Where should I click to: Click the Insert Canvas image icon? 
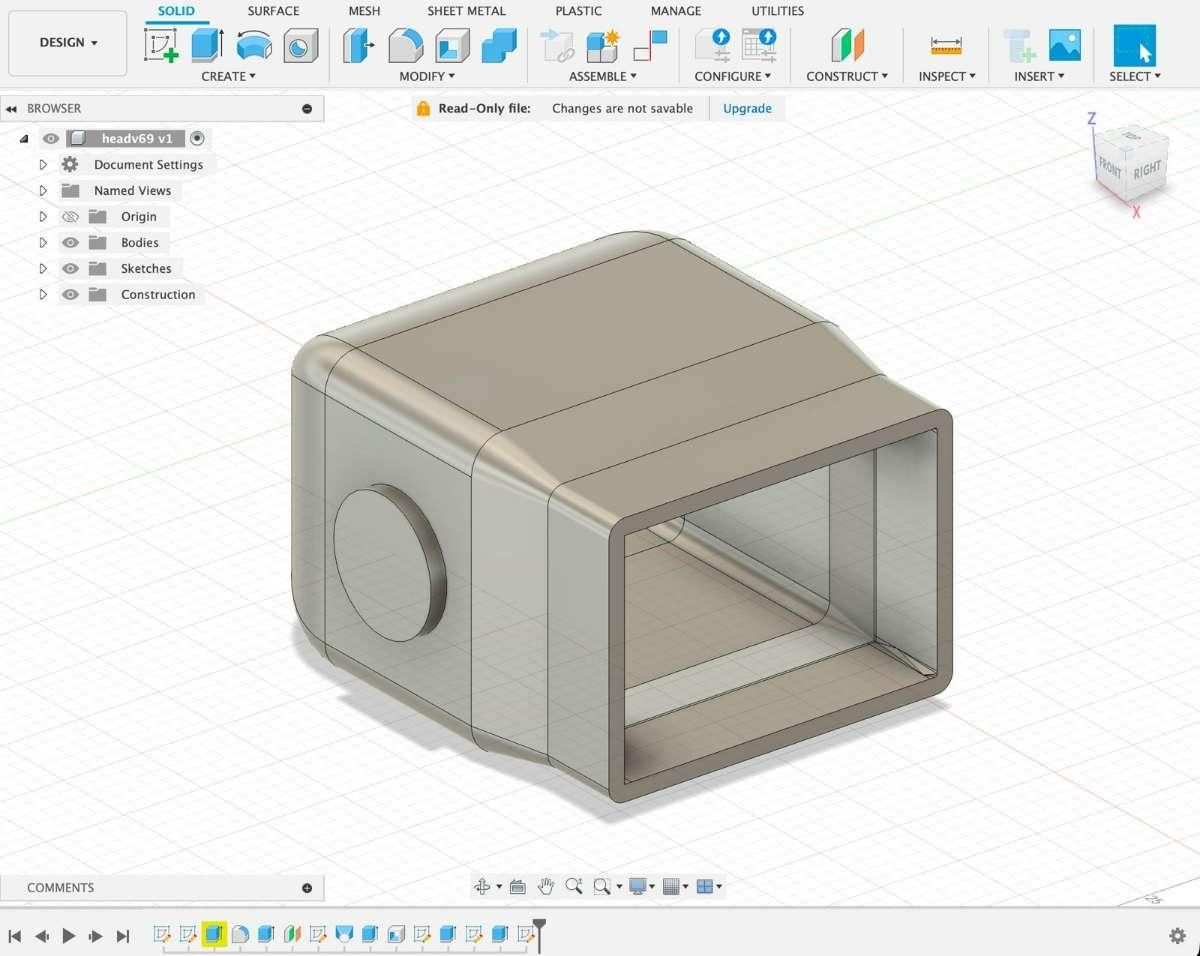tap(1064, 45)
